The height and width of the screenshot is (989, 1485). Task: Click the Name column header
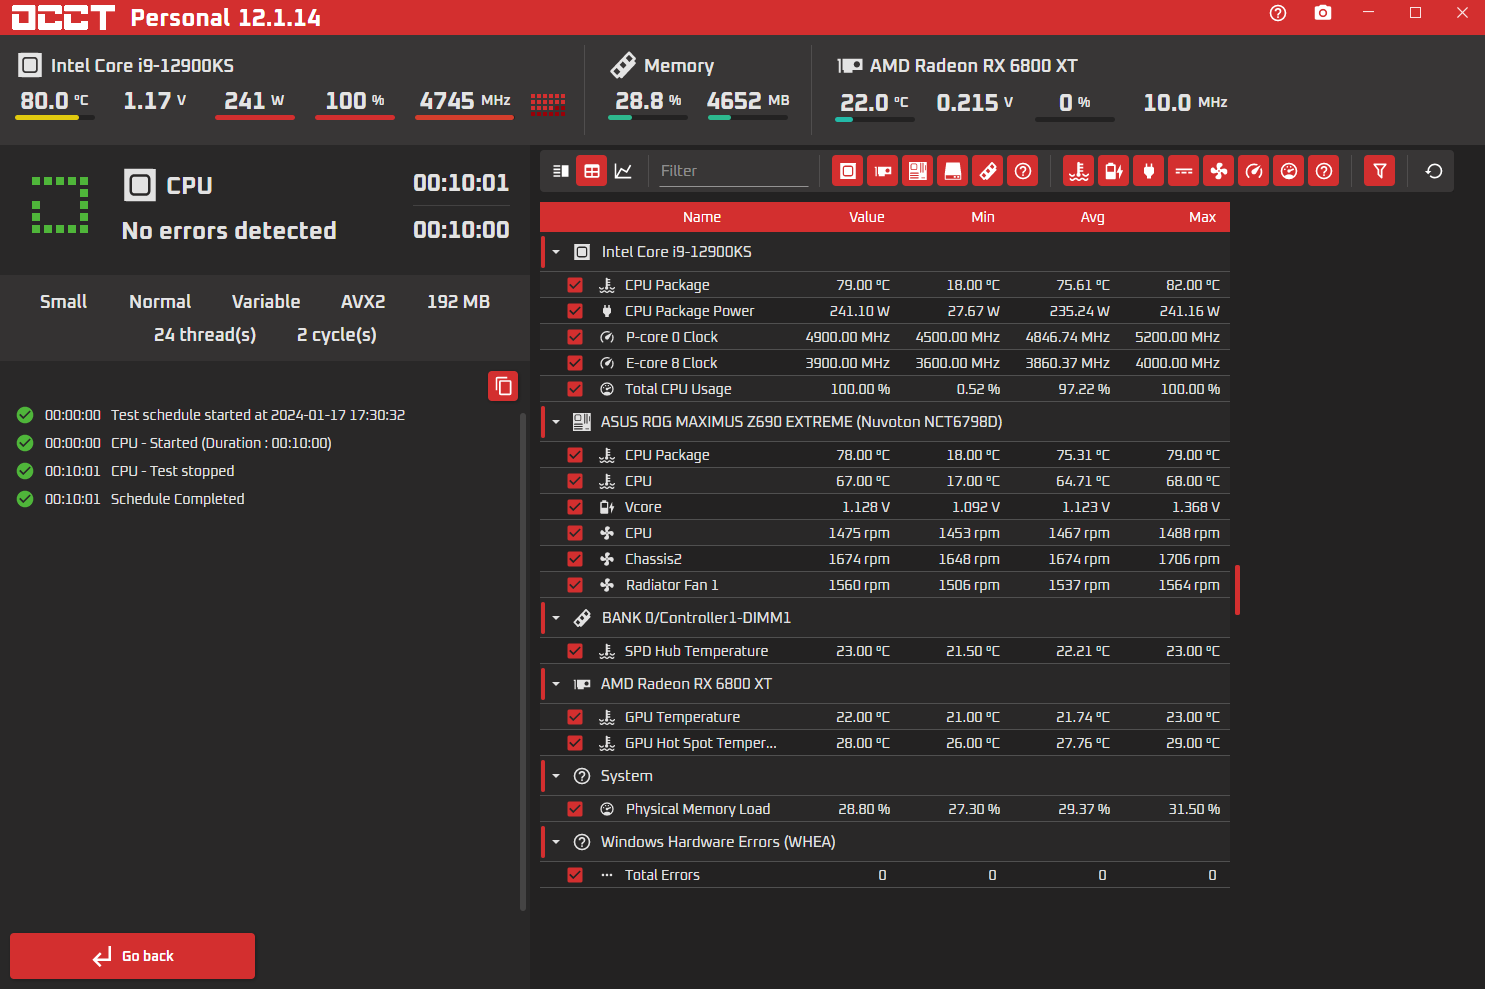coord(701,217)
